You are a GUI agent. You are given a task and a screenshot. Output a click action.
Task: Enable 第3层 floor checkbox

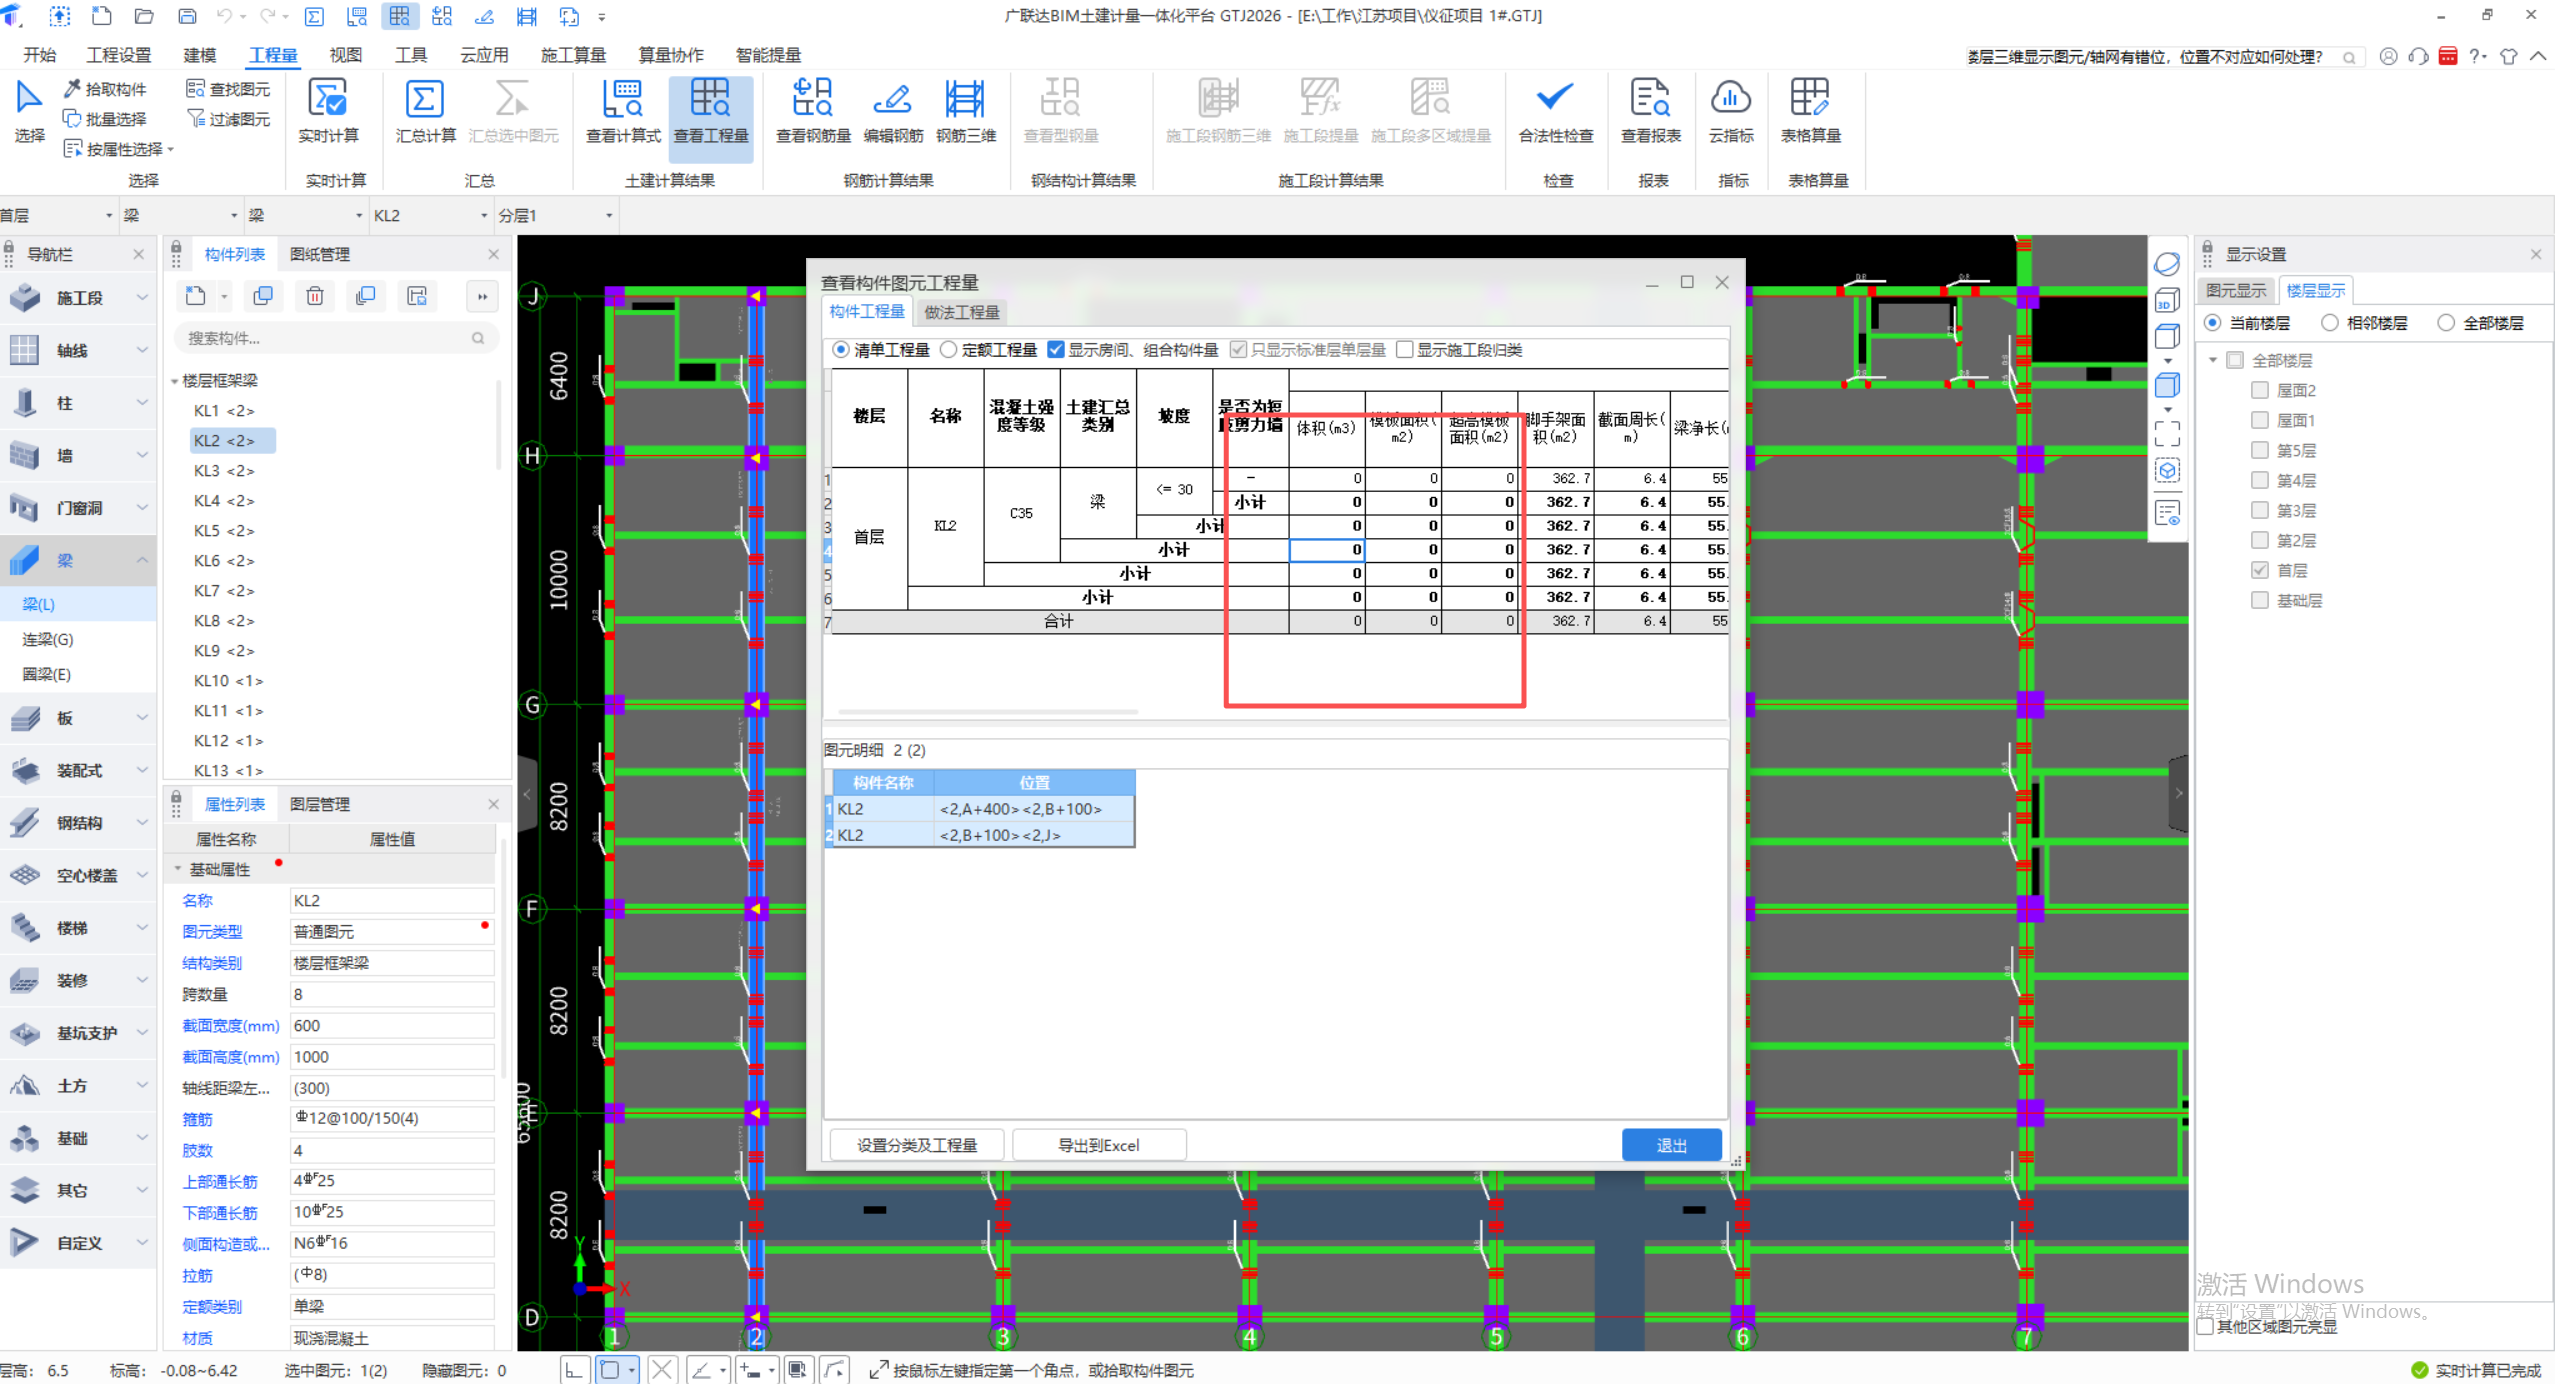click(x=2259, y=510)
